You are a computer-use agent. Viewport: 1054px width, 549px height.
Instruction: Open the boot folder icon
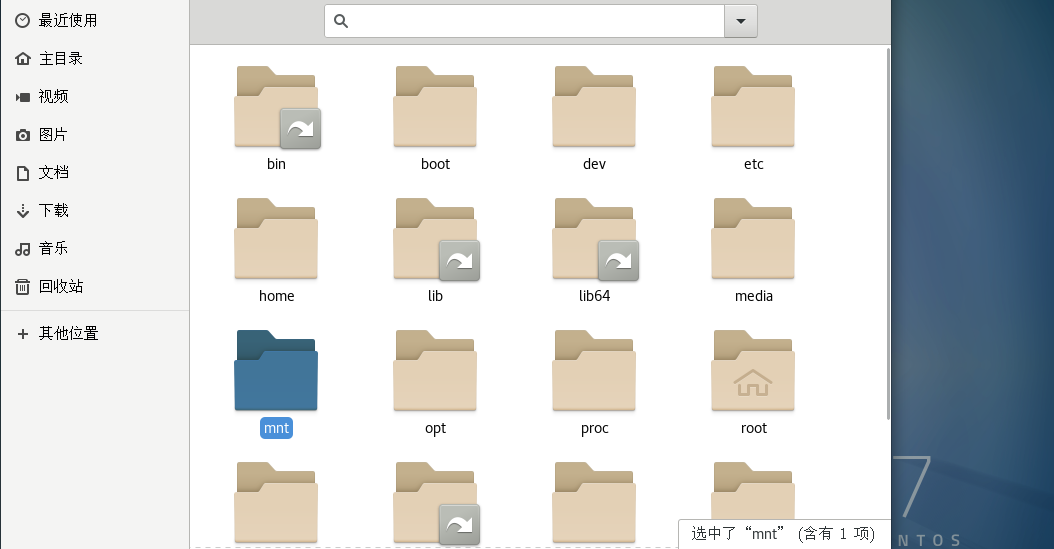(x=435, y=107)
